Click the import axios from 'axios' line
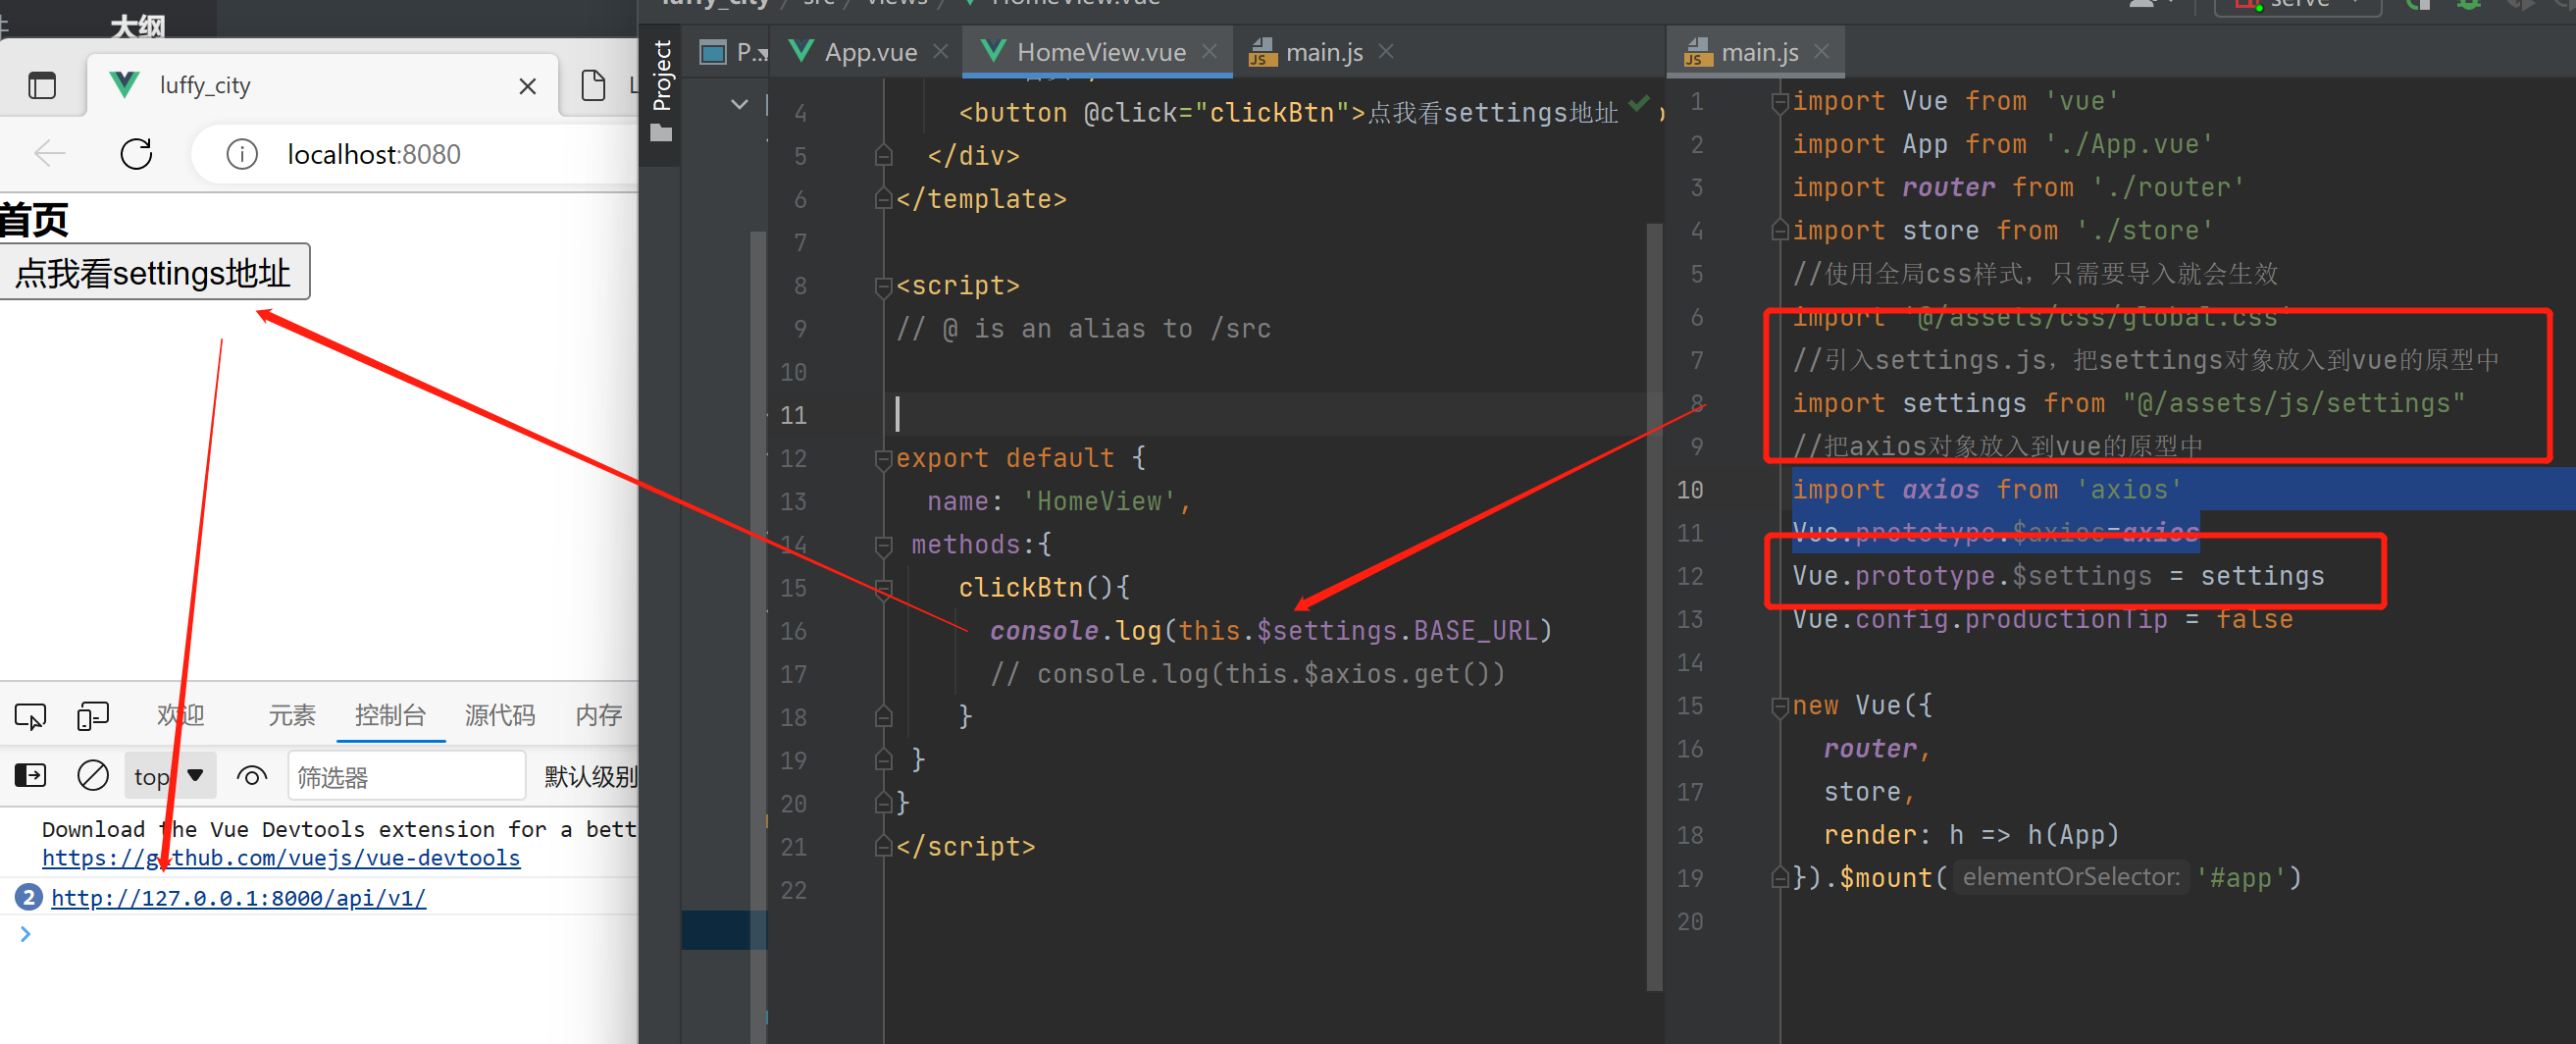Viewport: 2576px width, 1044px height. pyautogui.click(x=1986, y=489)
